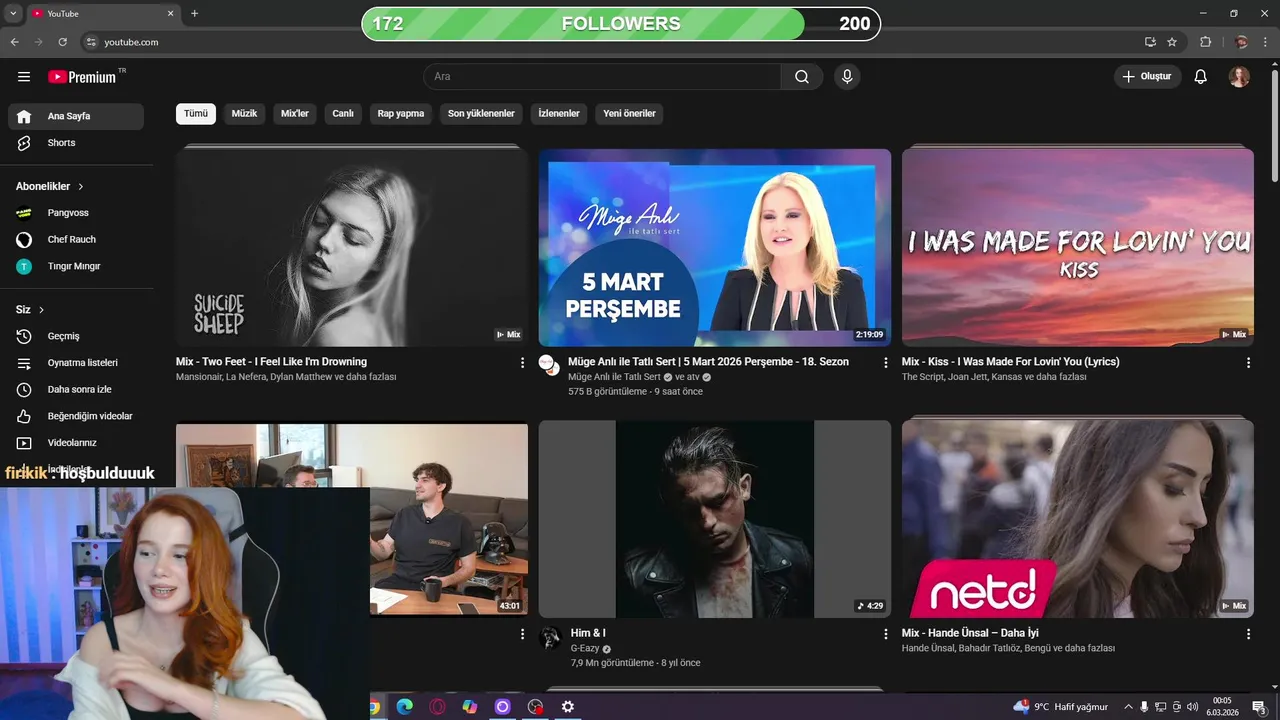Go back using the browser back arrow
The width and height of the screenshot is (1280, 720).
click(14, 42)
